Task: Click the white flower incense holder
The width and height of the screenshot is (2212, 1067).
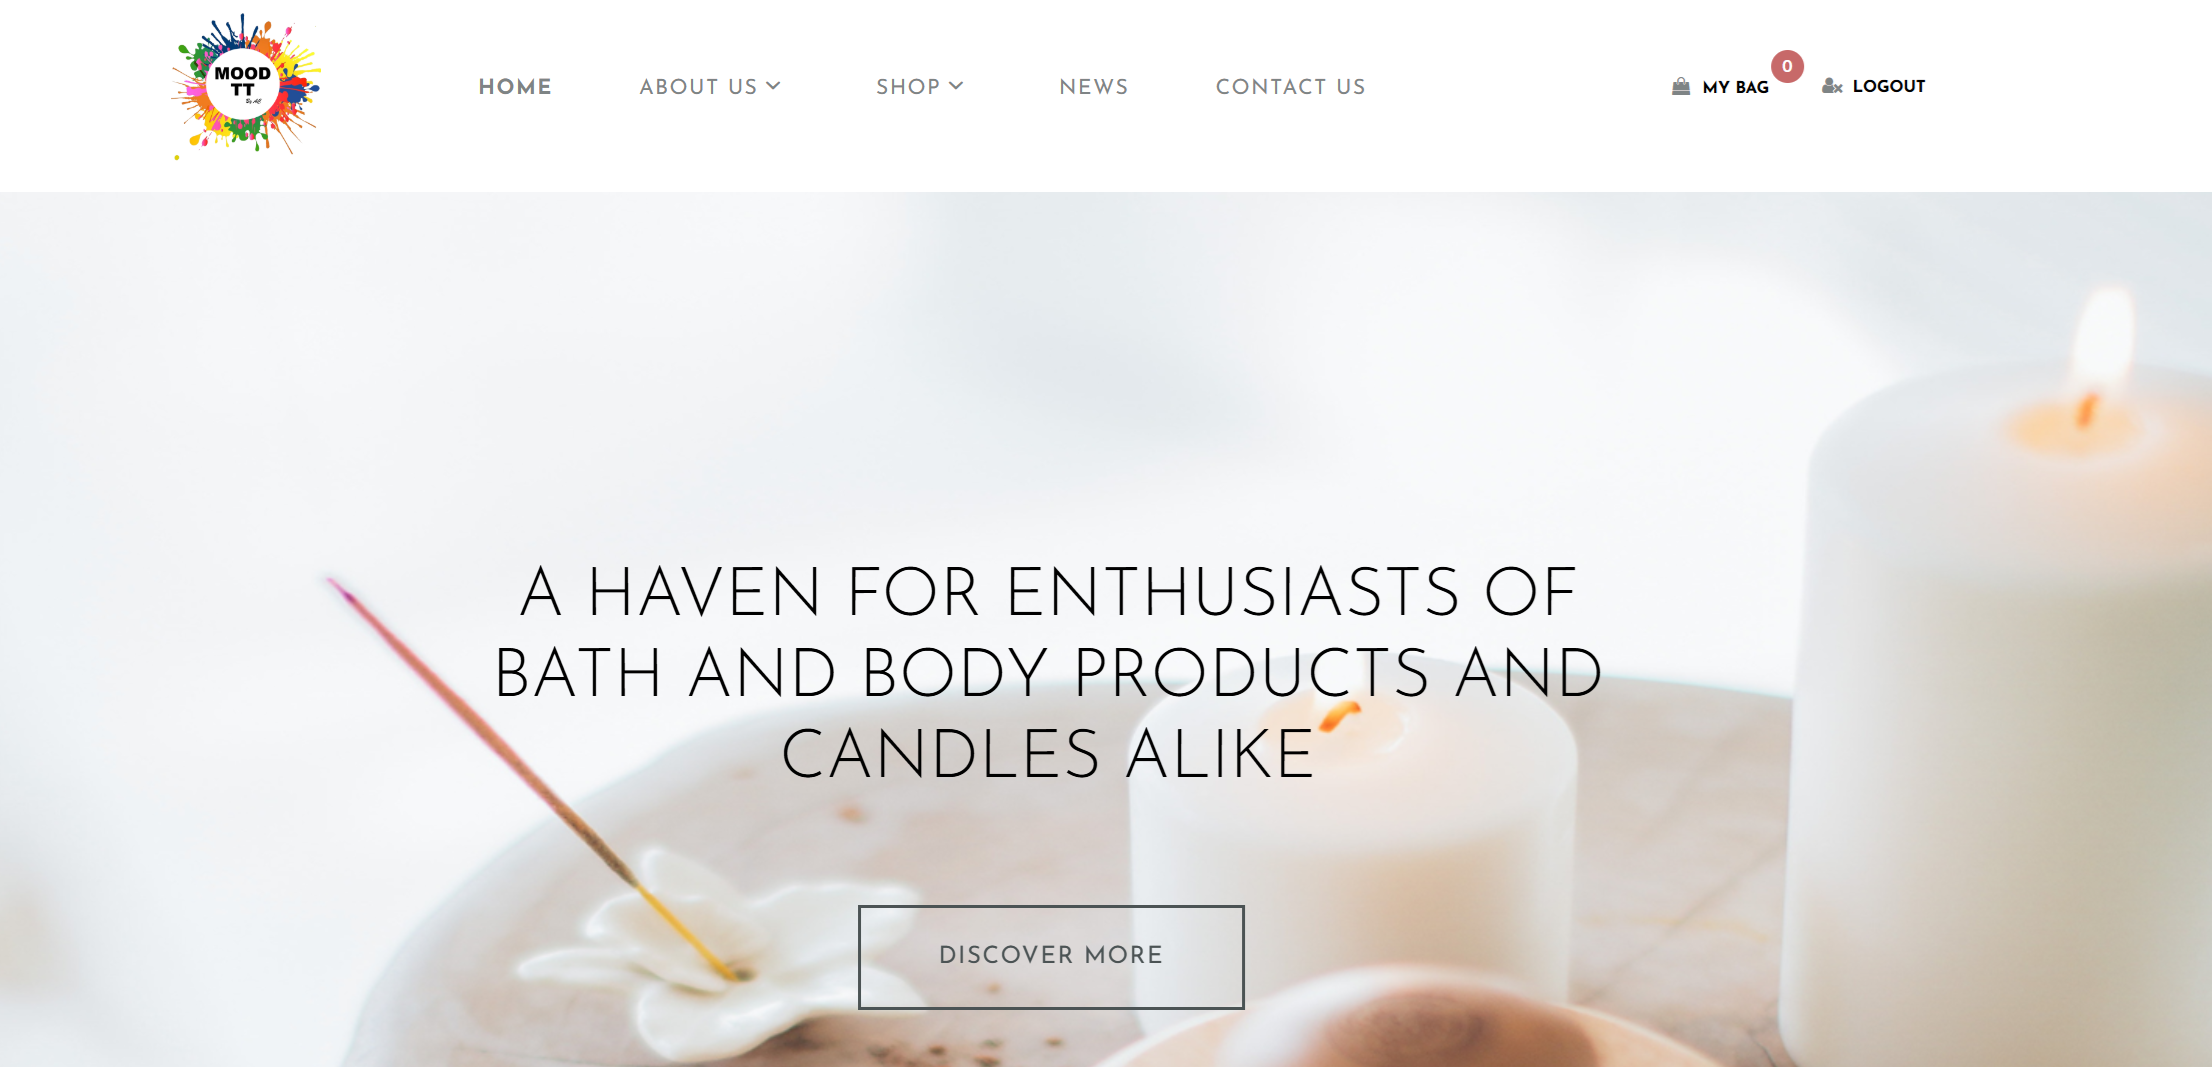Action: [720, 960]
